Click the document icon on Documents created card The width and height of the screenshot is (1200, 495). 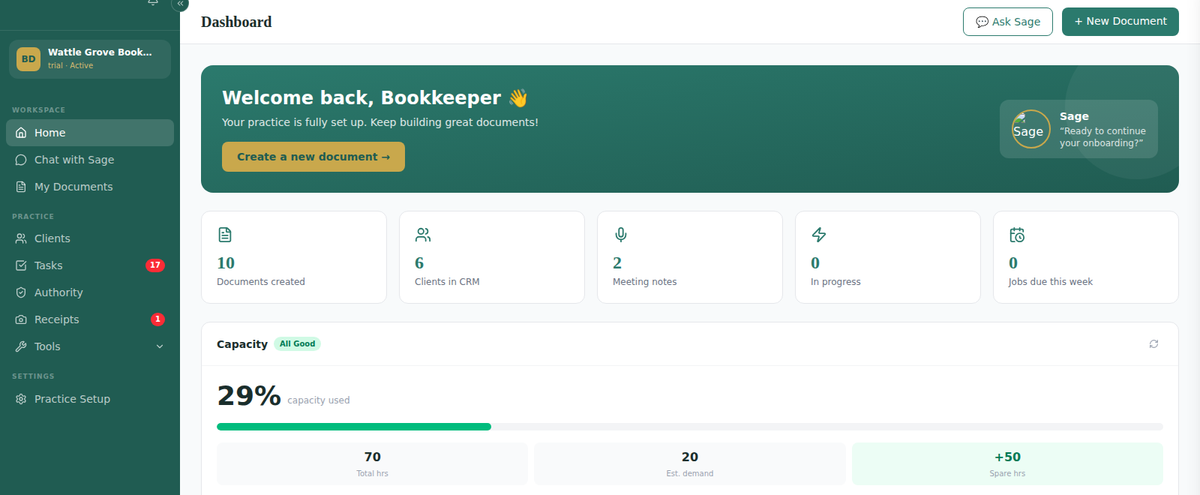click(x=225, y=235)
